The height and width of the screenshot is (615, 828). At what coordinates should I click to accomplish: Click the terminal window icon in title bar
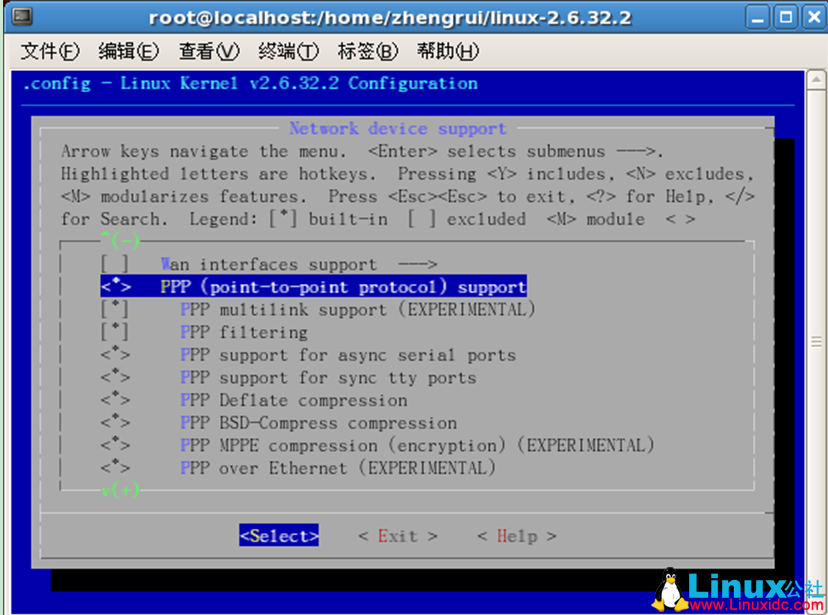pyautogui.click(x=22, y=16)
